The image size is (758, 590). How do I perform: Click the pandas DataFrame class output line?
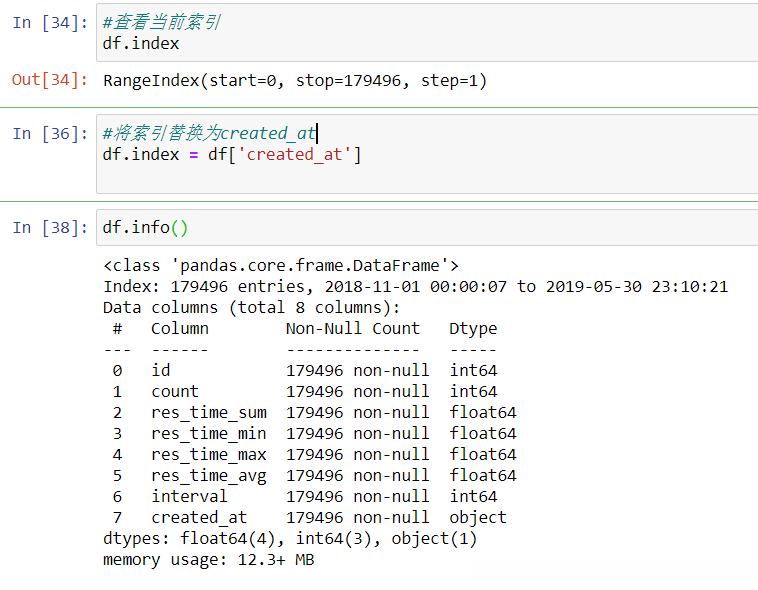click(280, 265)
